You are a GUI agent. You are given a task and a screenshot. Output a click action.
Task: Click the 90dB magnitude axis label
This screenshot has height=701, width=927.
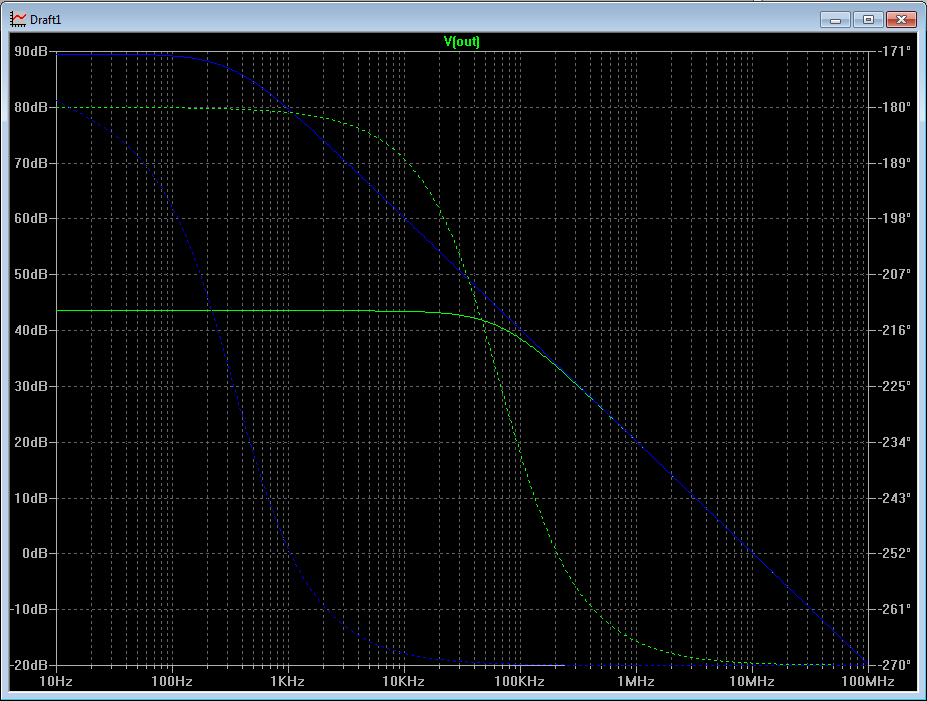click(x=31, y=51)
